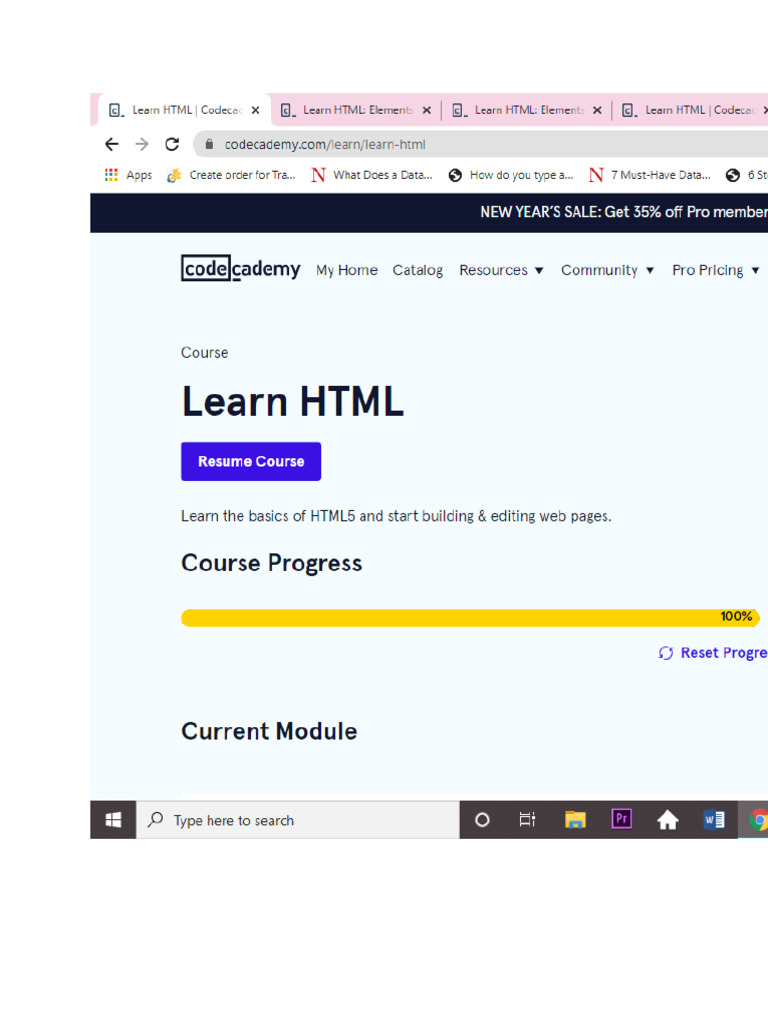Click the Resume Course button
This screenshot has width=768, height=1024.
[x=251, y=462]
